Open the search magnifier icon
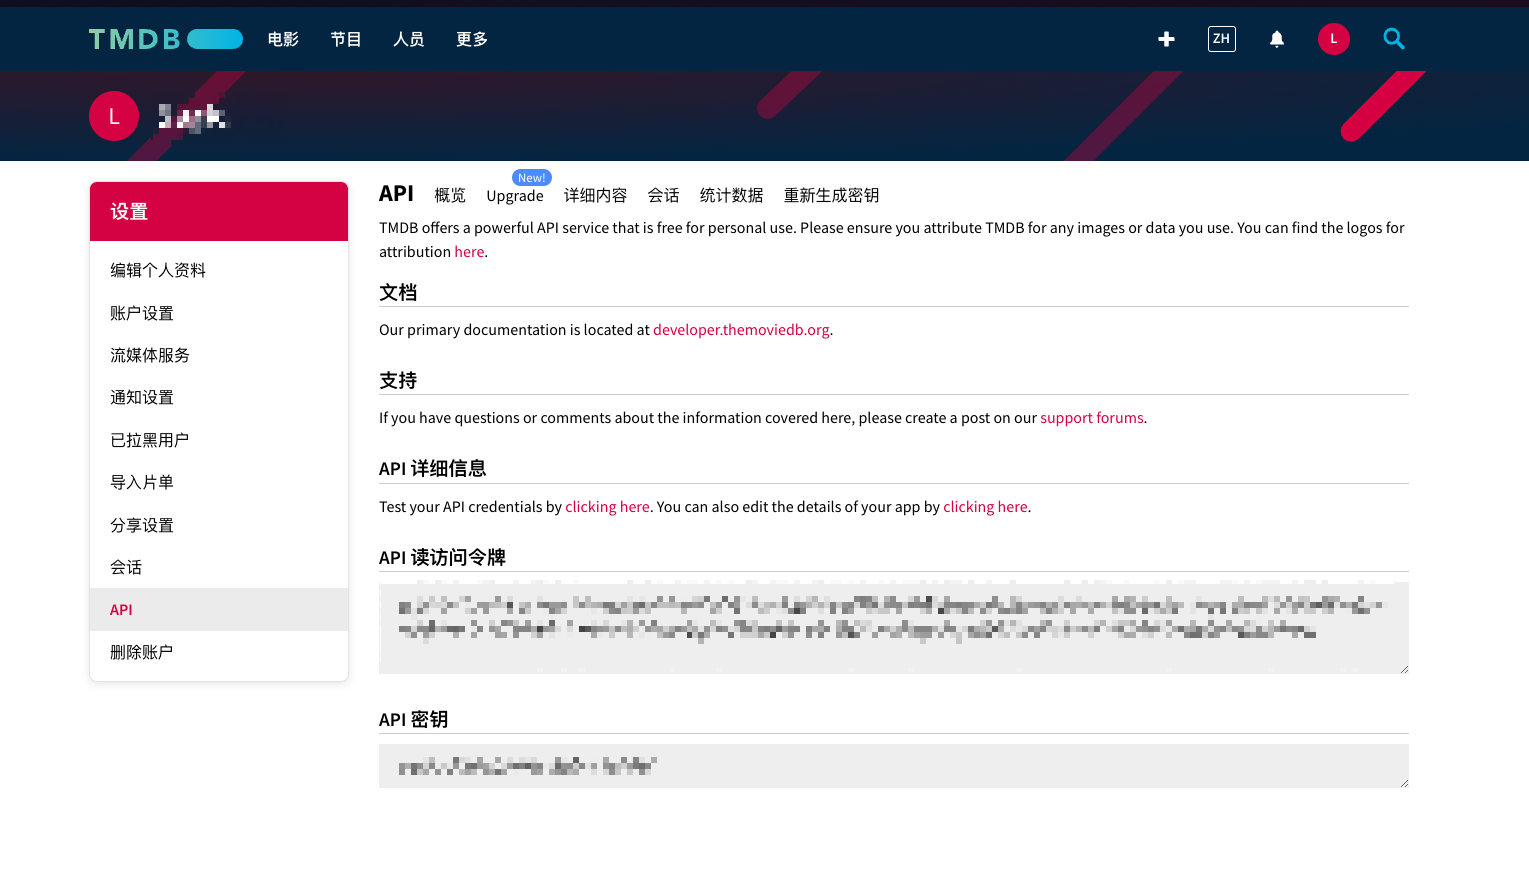Screen dimensions: 1529x879 pos(1394,39)
